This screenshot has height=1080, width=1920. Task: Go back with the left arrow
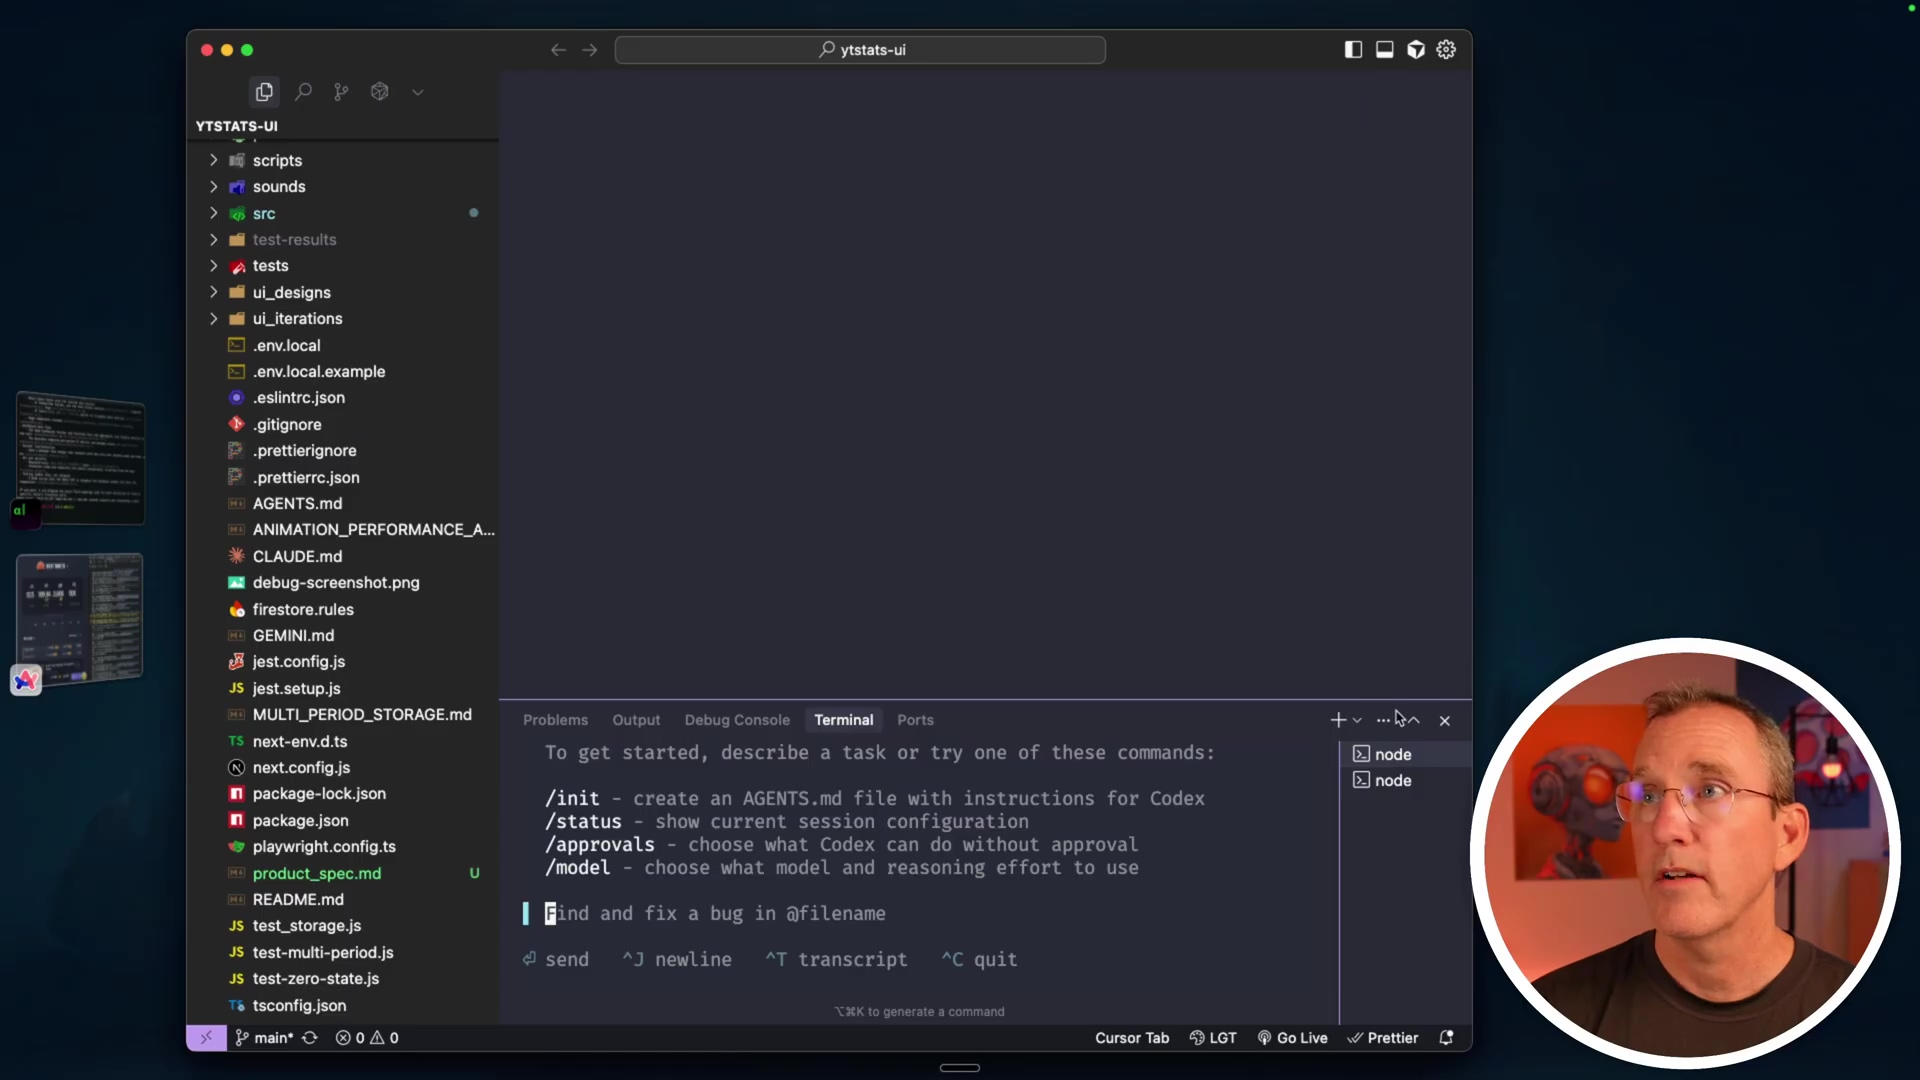pos(558,50)
